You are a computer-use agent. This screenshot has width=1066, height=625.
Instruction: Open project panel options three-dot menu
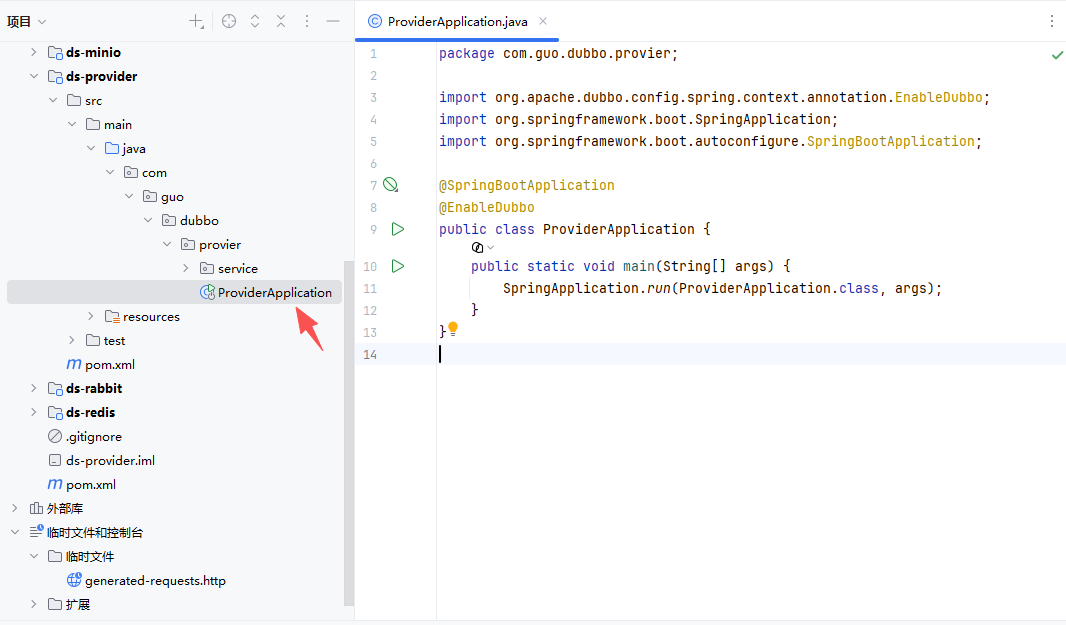click(x=307, y=22)
